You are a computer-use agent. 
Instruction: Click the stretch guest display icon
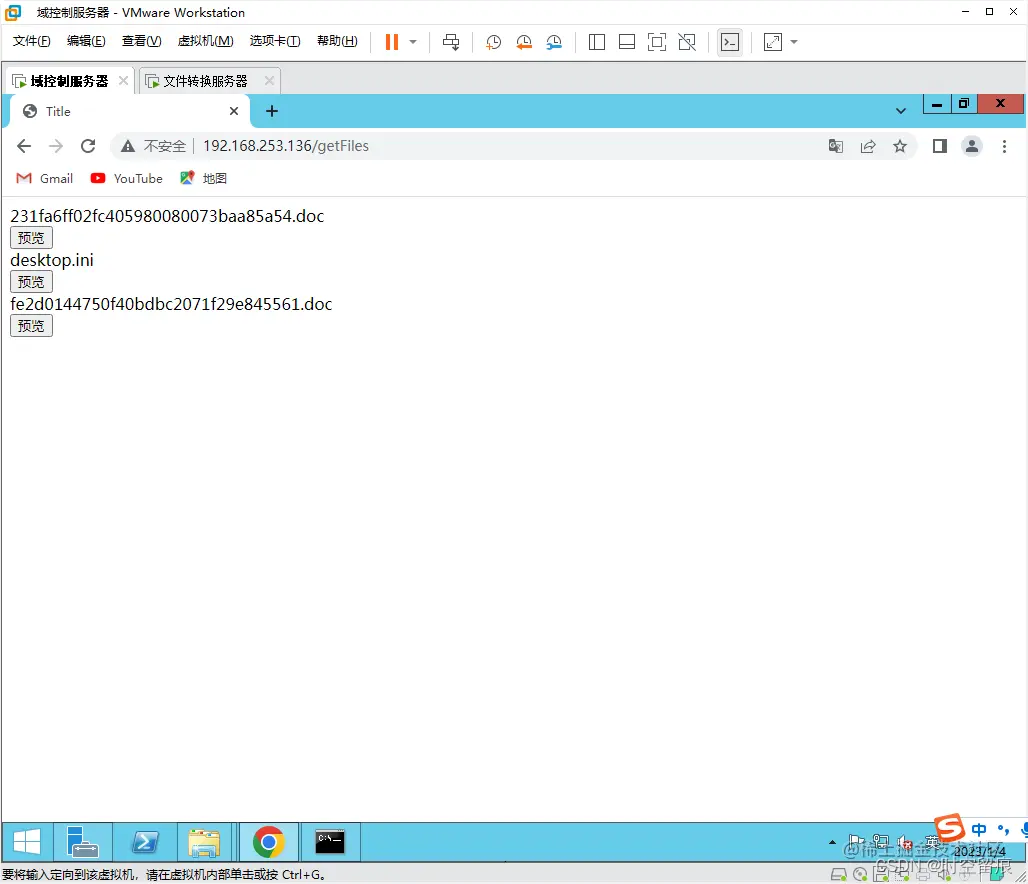(773, 42)
